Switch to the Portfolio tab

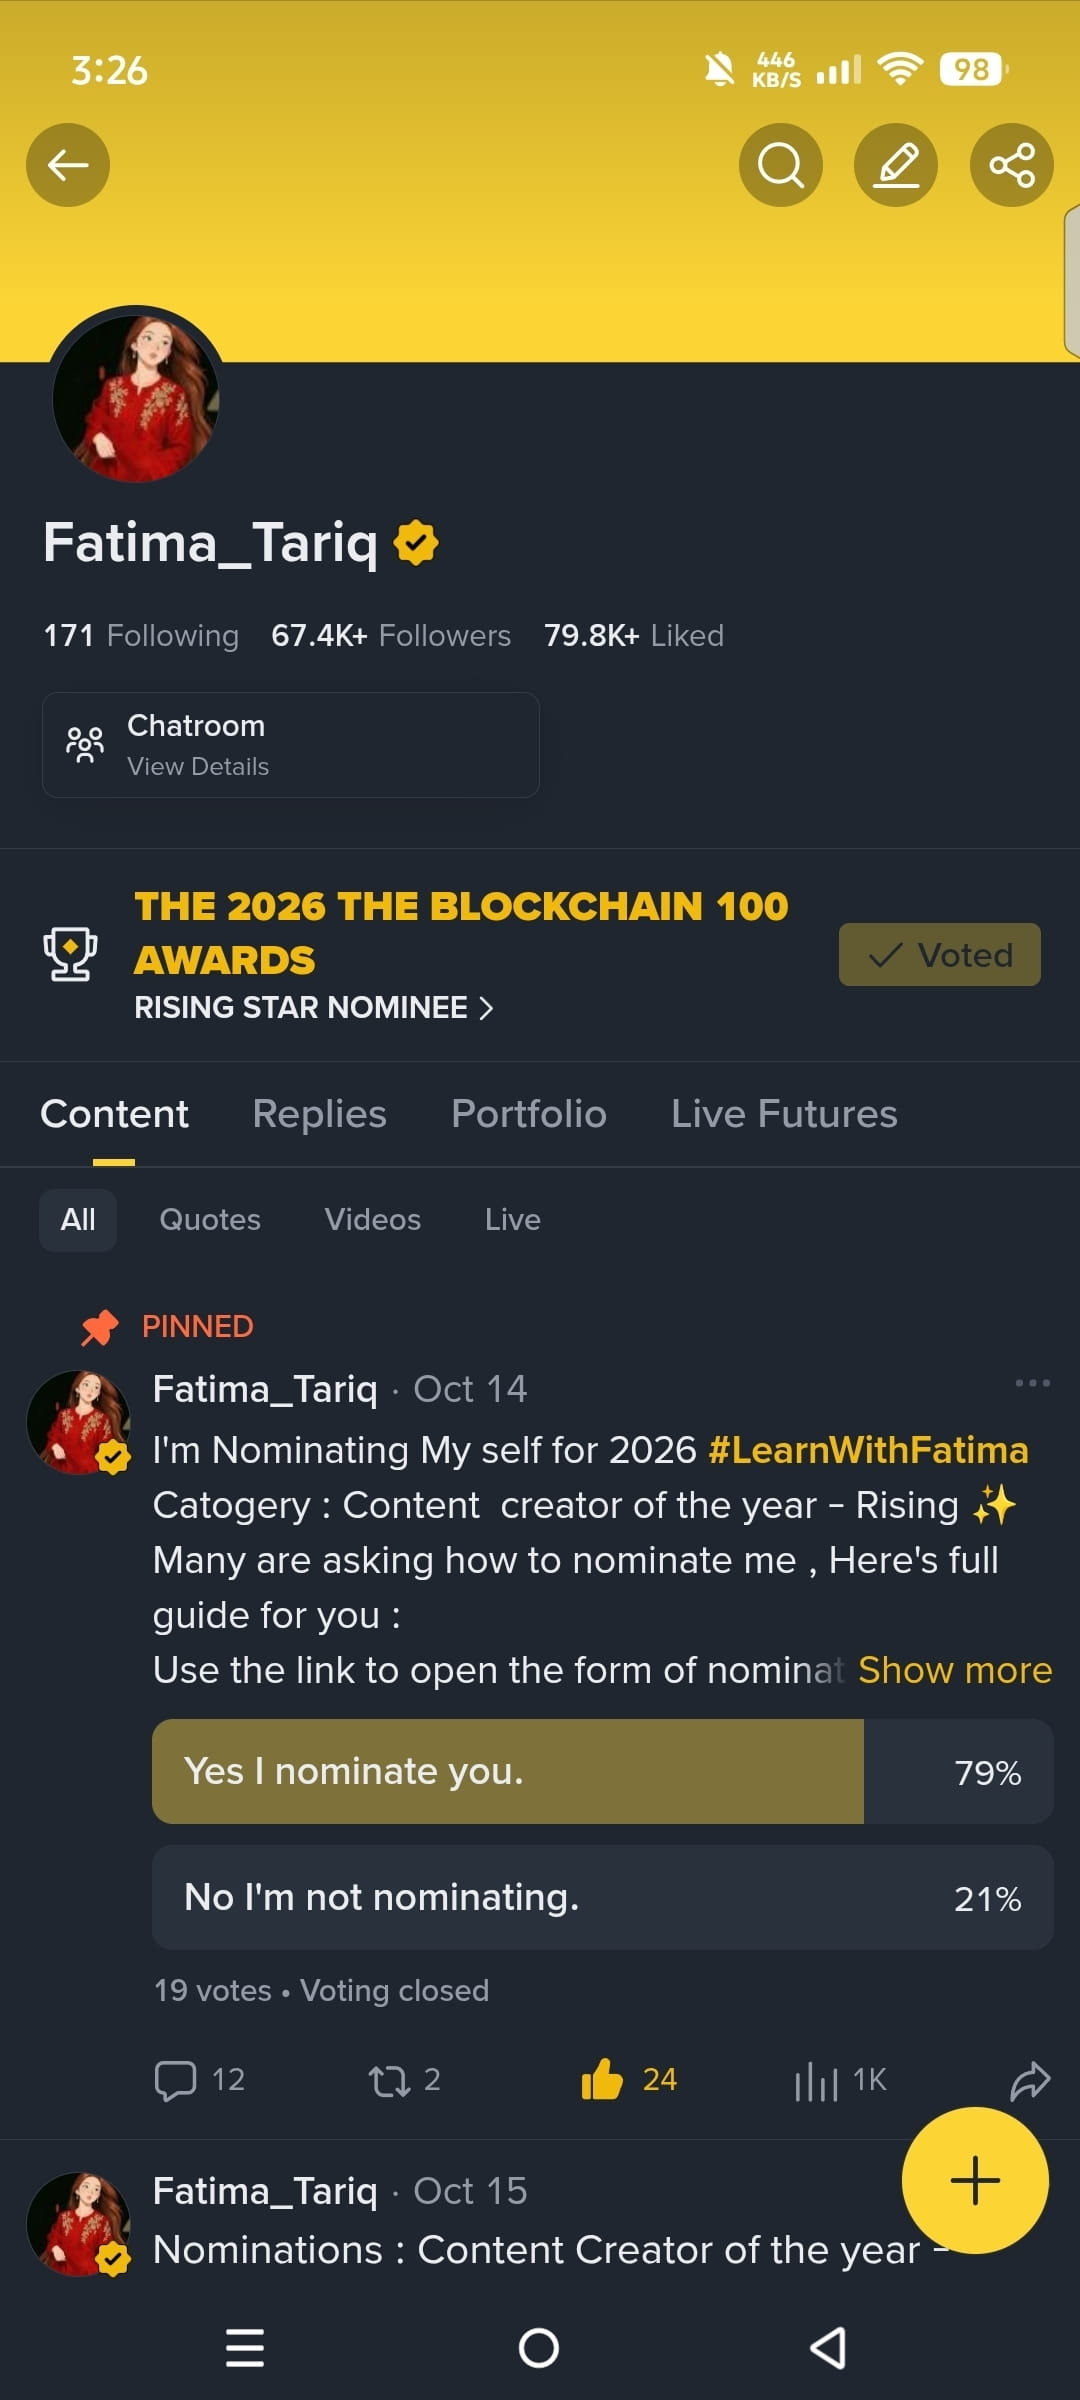click(x=529, y=1114)
